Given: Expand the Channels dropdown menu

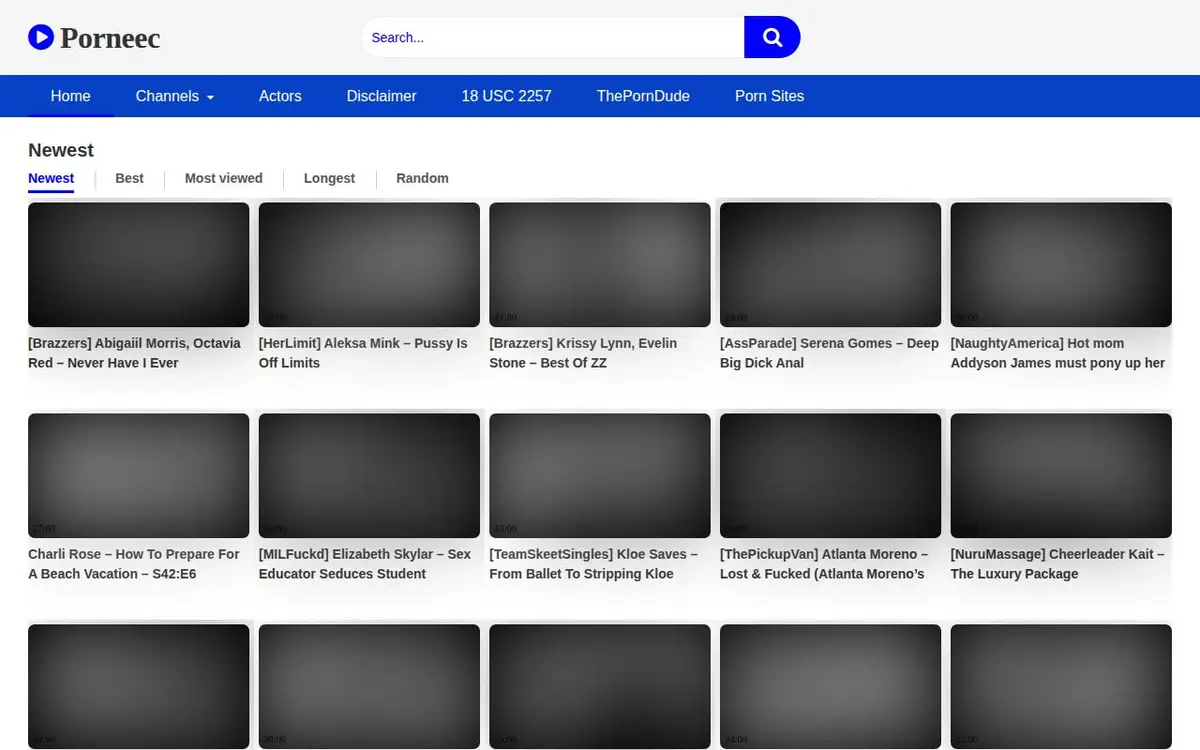Looking at the screenshot, I should coord(175,96).
